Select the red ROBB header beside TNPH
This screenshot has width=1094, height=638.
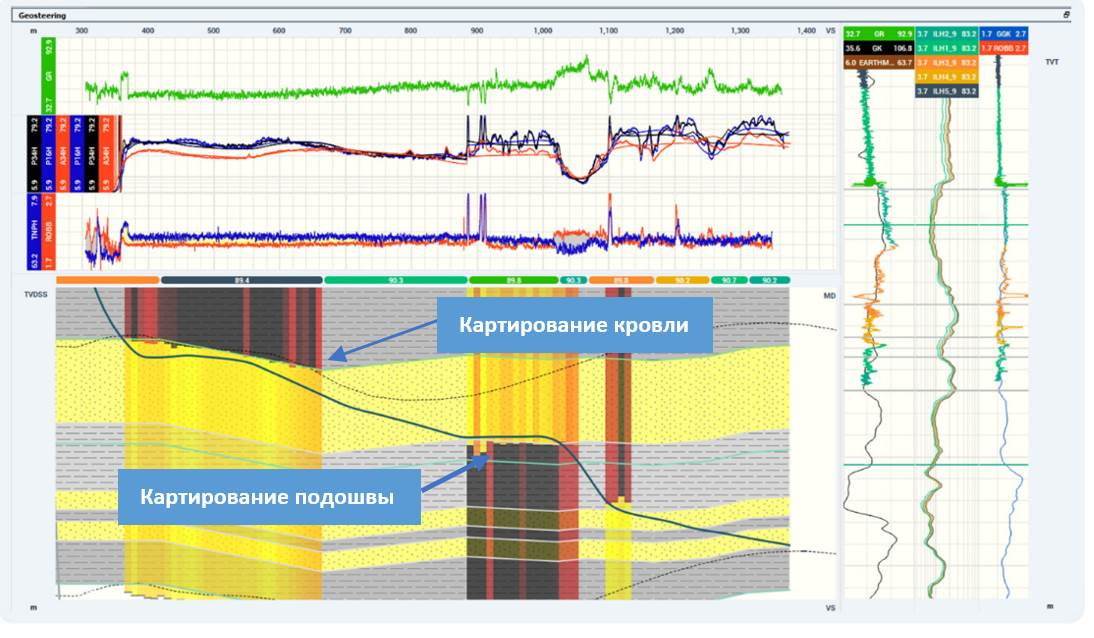(x=48, y=231)
